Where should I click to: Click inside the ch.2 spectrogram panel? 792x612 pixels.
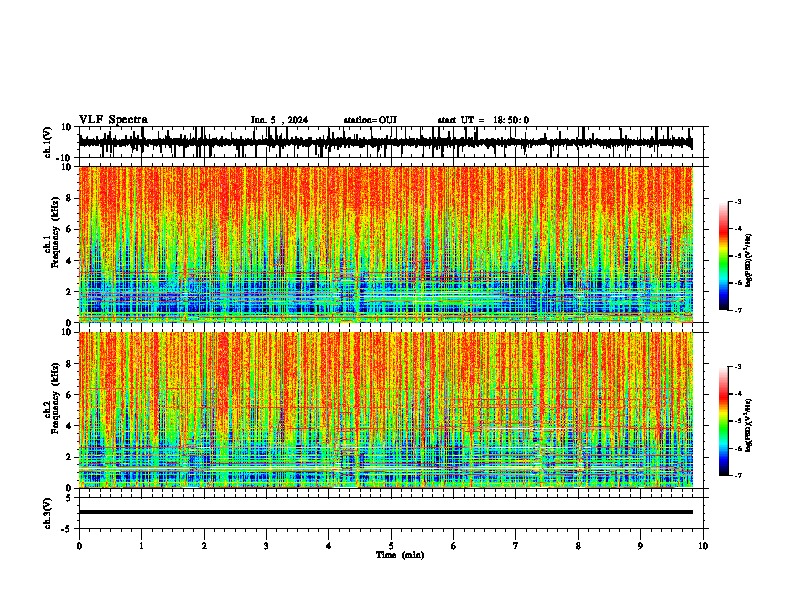point(386,410)
